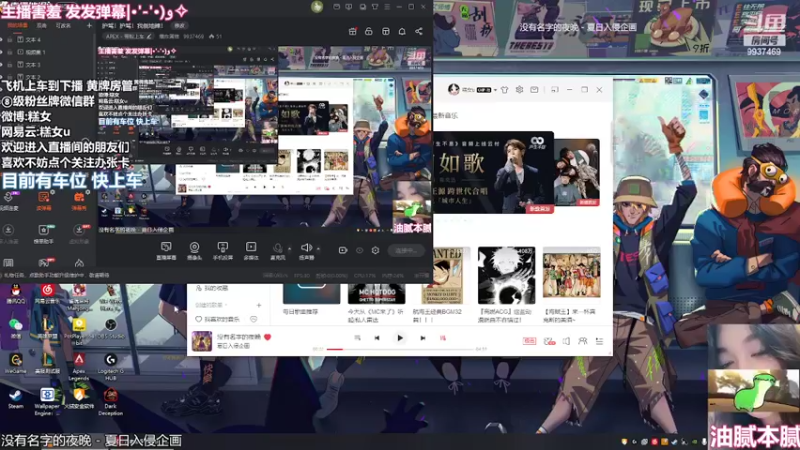Click the microphone icon in streaming toolbar
Screen dimensions: 800x450
click(x=278, y=248)
